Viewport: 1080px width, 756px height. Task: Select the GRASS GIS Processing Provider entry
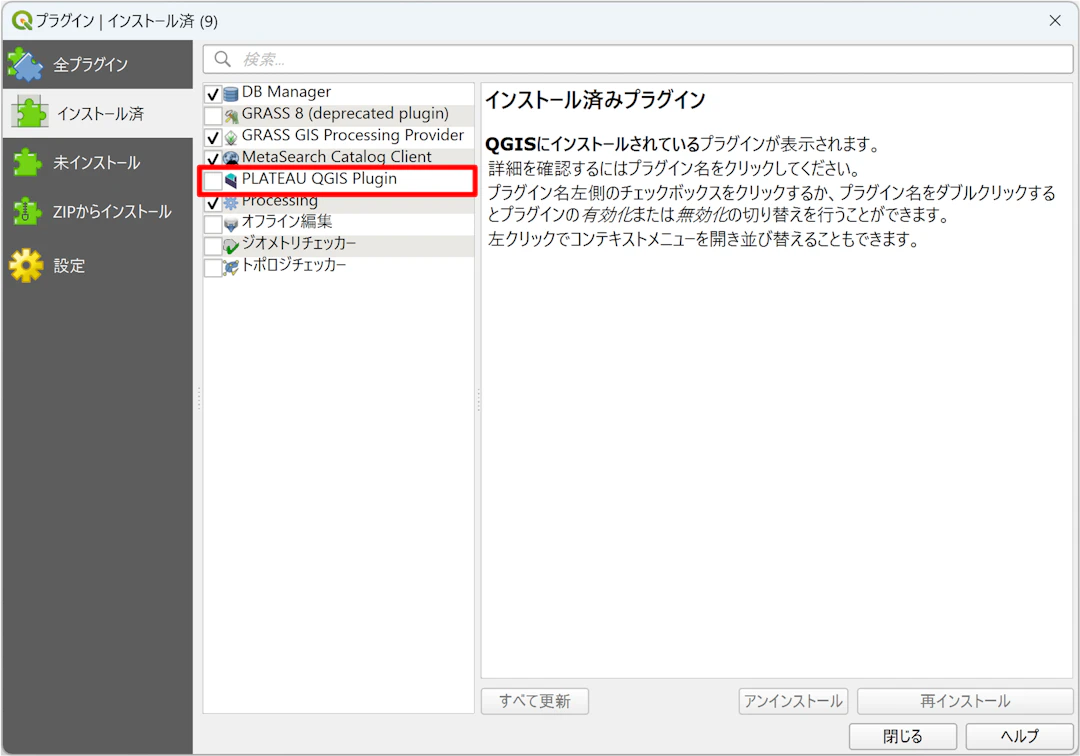pyautogui.click(x=339, y=136)
